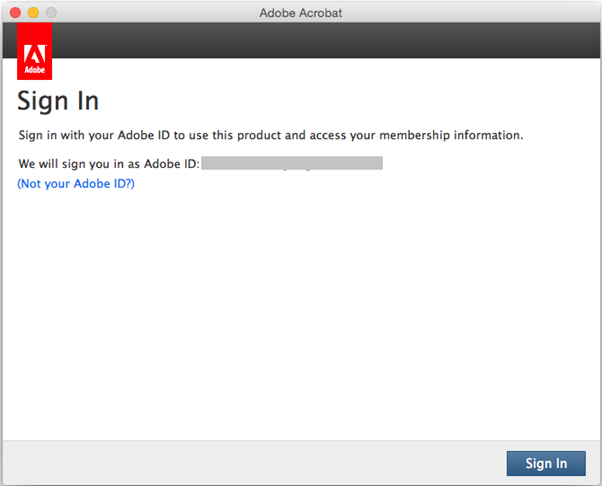Click the "Adobe Acrobat" window title text

tap(301, 12)
